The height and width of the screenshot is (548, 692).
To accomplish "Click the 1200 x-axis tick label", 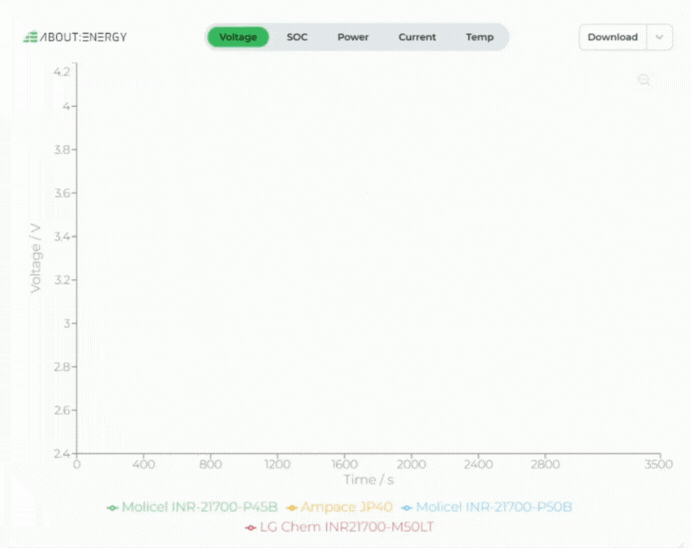I will coord(277,464).
